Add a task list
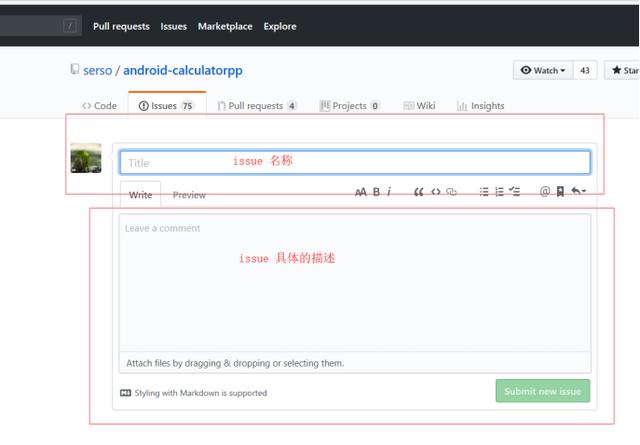 (x=515, y=192)
